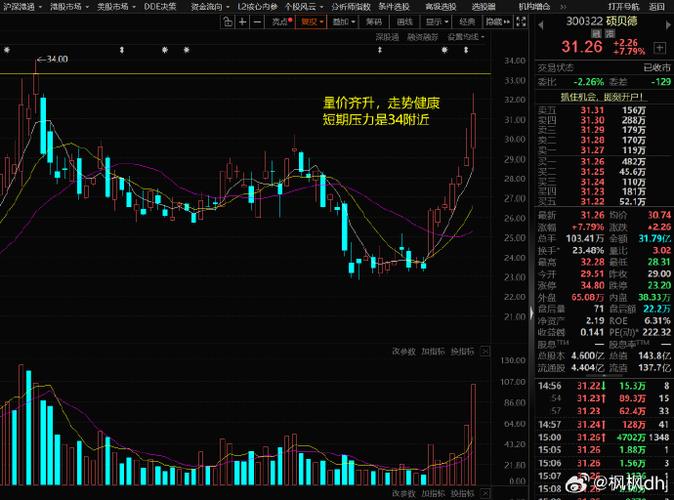Switch to the 经典 classic layout
The height and width of the screenshot is (500, 674).
tap(467, 21)
